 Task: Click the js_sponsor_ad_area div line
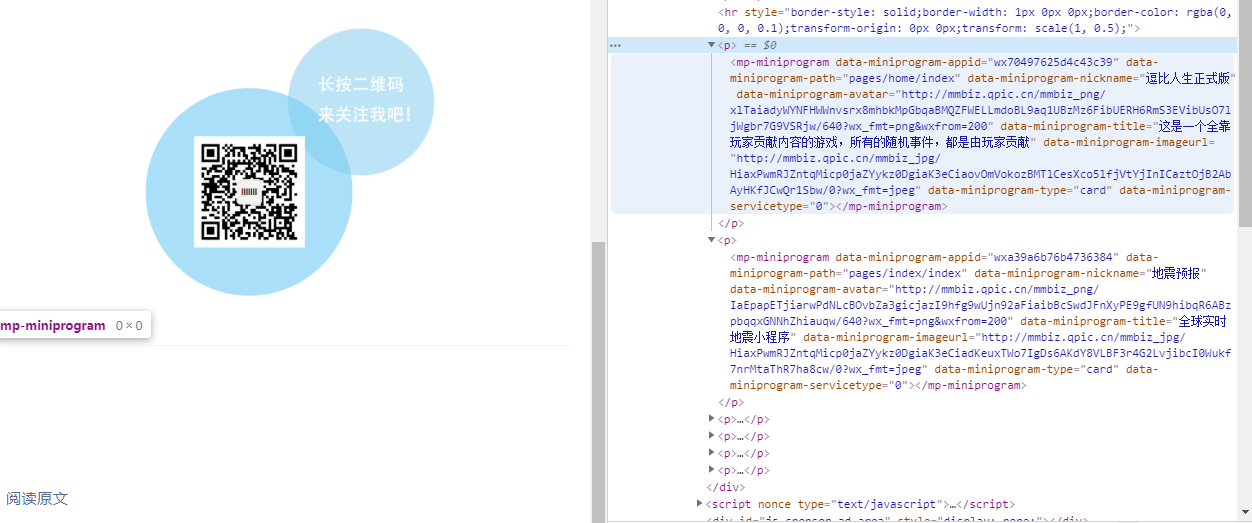click(x=896, y=520)
